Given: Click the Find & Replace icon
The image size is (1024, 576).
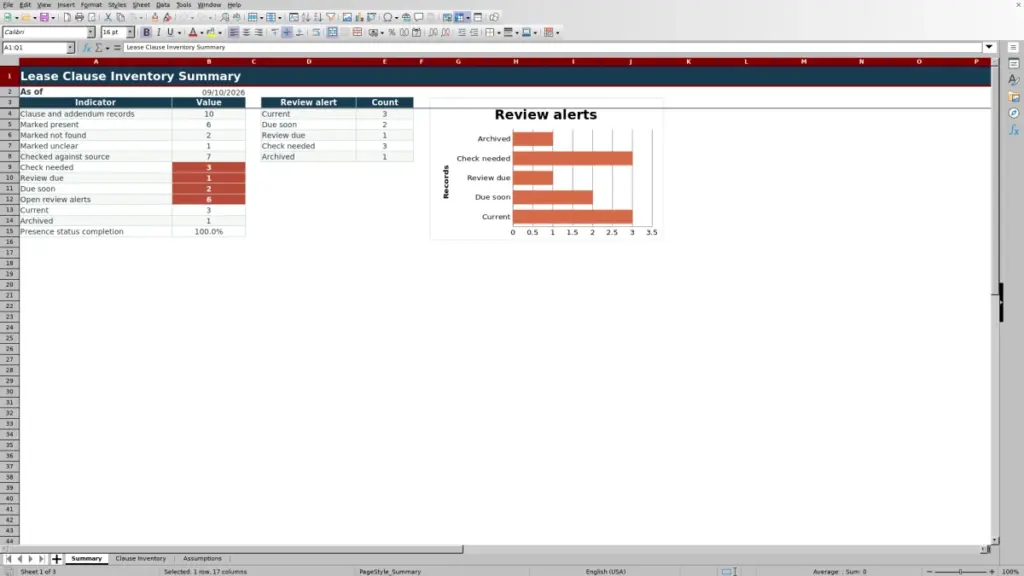Looking at the screenshot, I should click(x=224, y=17).
